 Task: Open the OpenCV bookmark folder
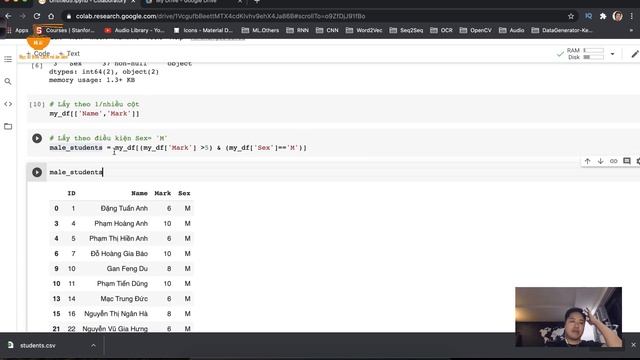pyautogui.click(x=476, y=30)
